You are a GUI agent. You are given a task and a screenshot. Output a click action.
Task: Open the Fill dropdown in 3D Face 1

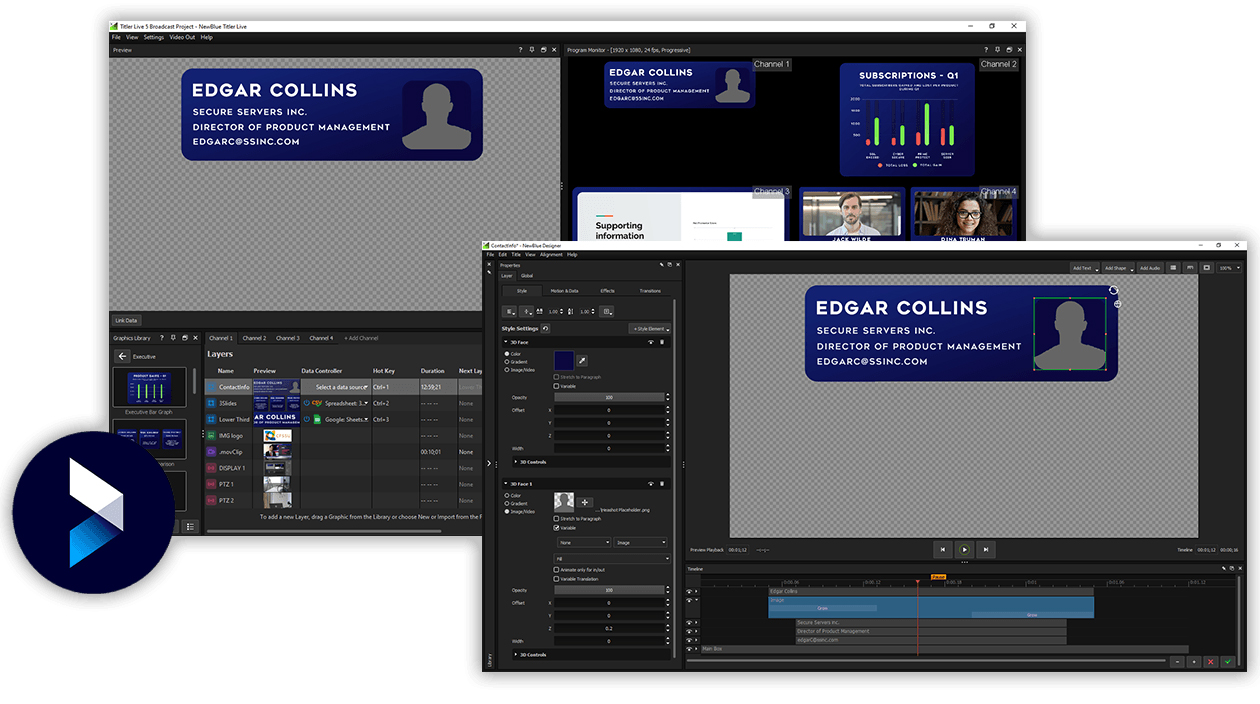[610, 558]
